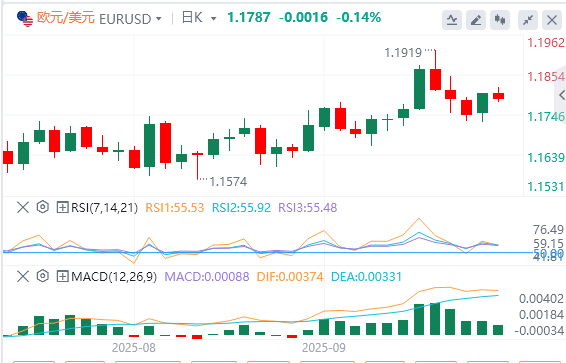Click the current price 1.1787
The width and height of the screenshot is (566, 363).
(x=249, y=17)
